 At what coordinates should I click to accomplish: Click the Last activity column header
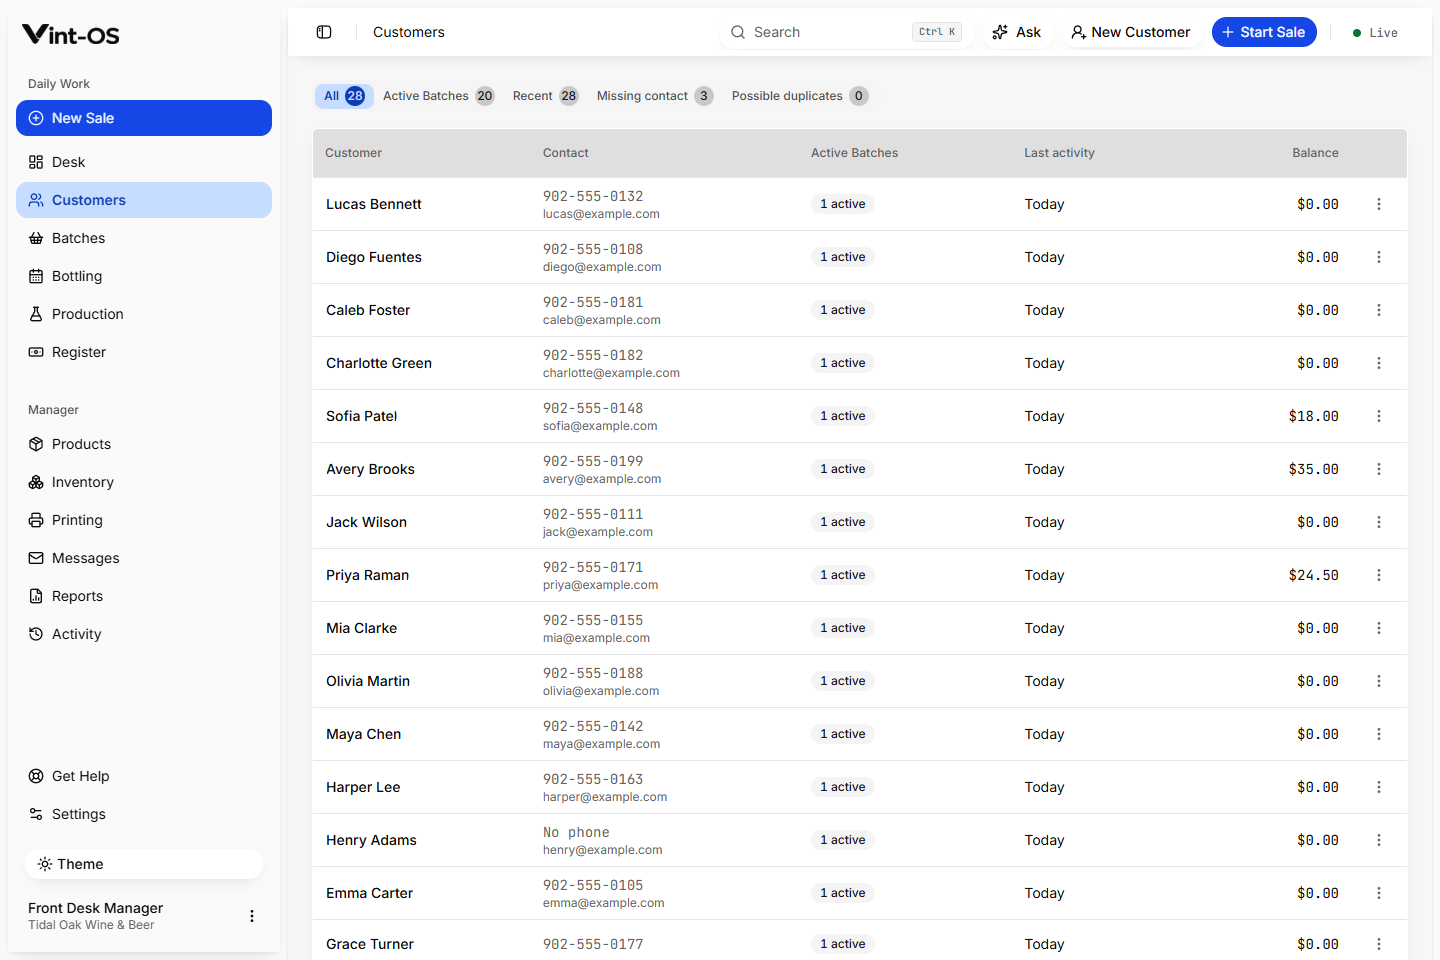[1059, 153]
